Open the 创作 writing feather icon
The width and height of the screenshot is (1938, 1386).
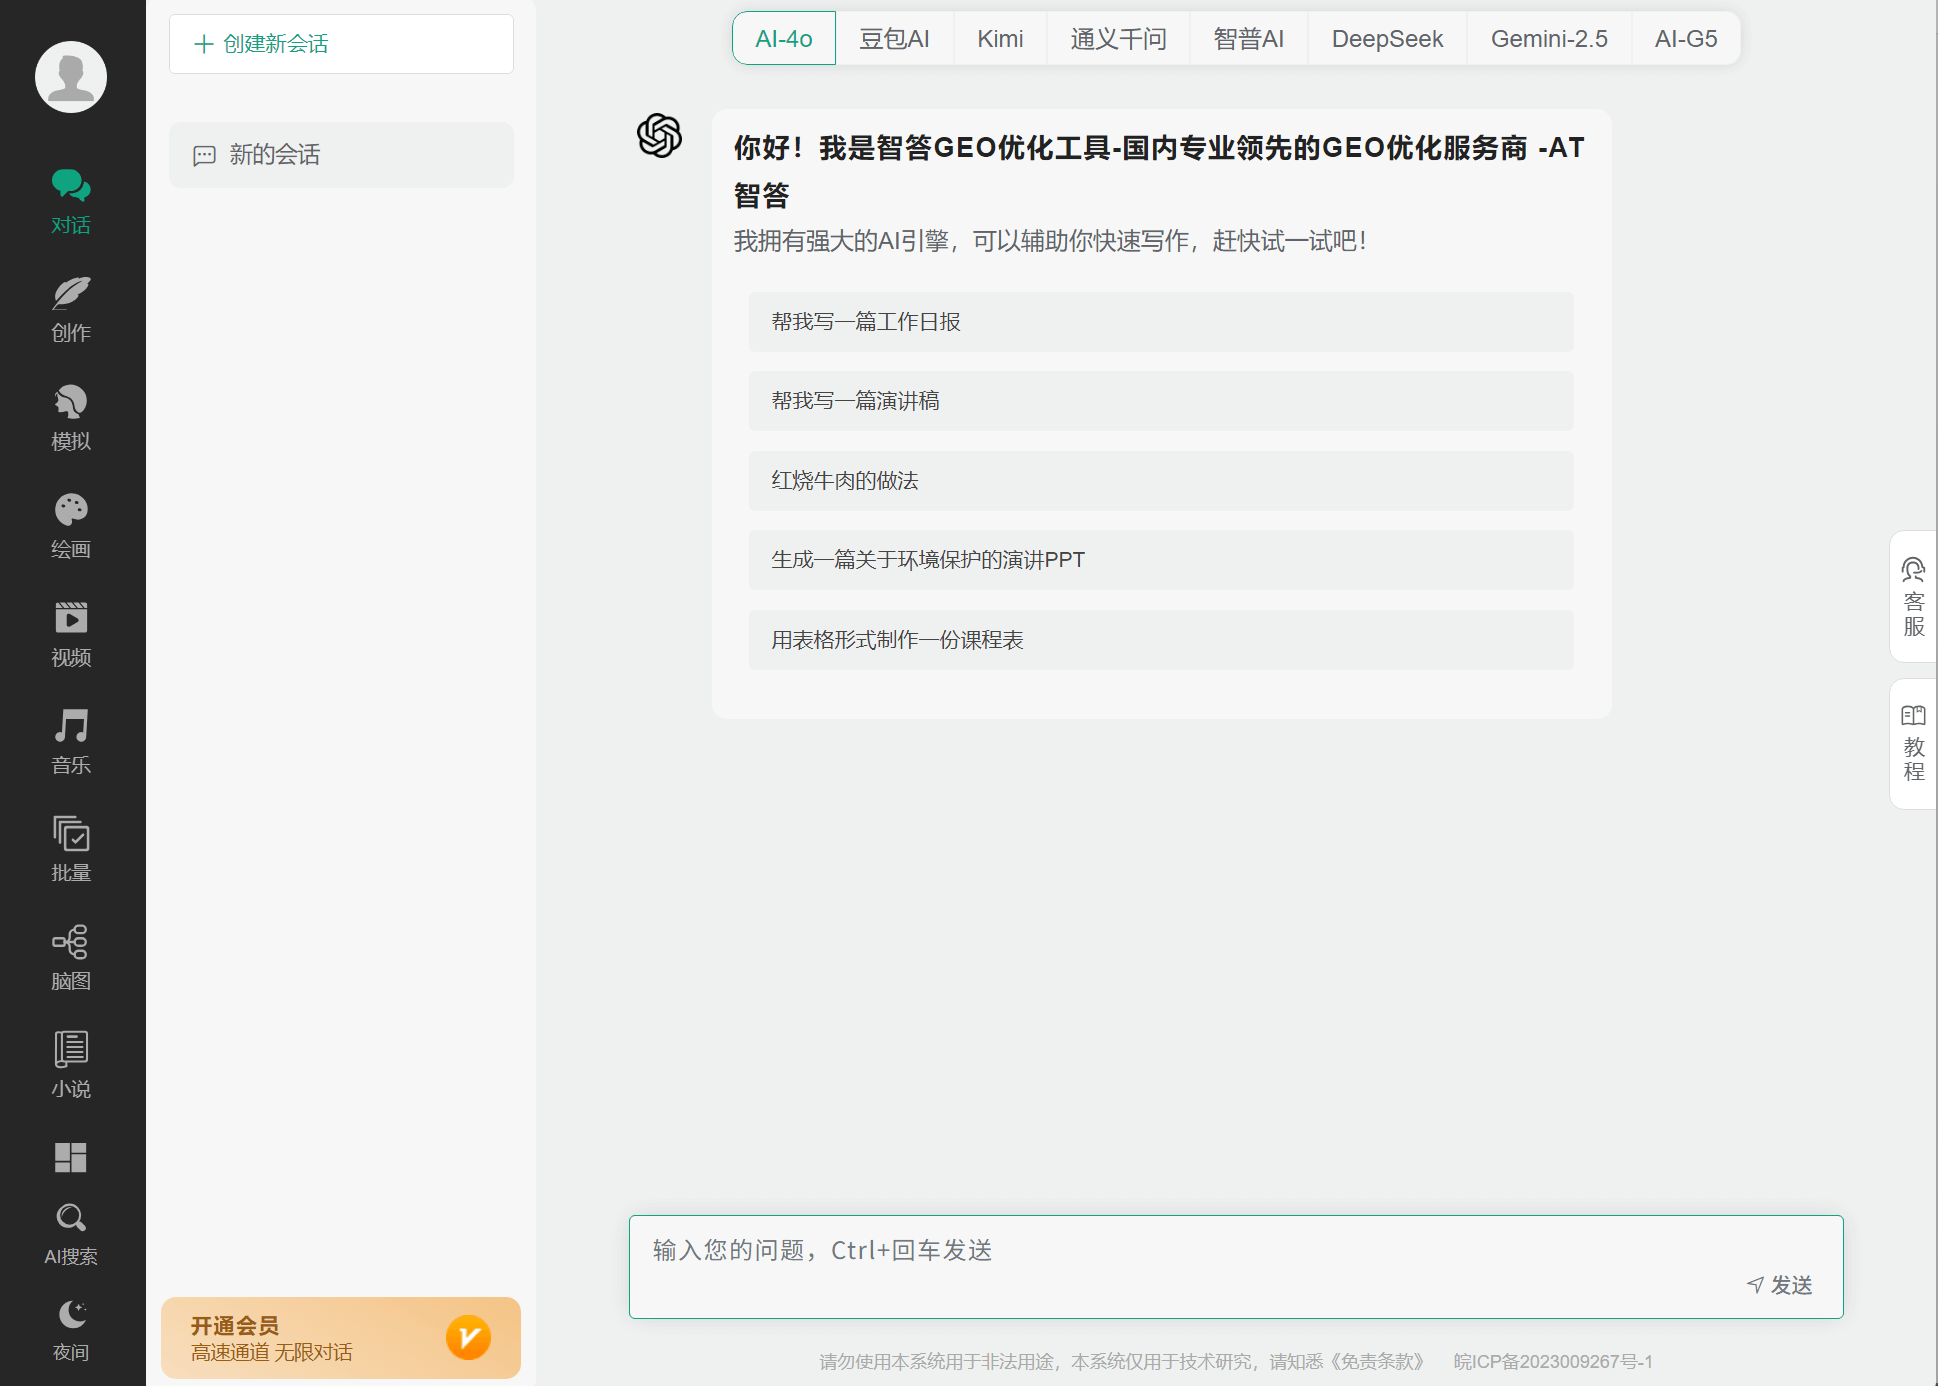click(x=71, y=295)
